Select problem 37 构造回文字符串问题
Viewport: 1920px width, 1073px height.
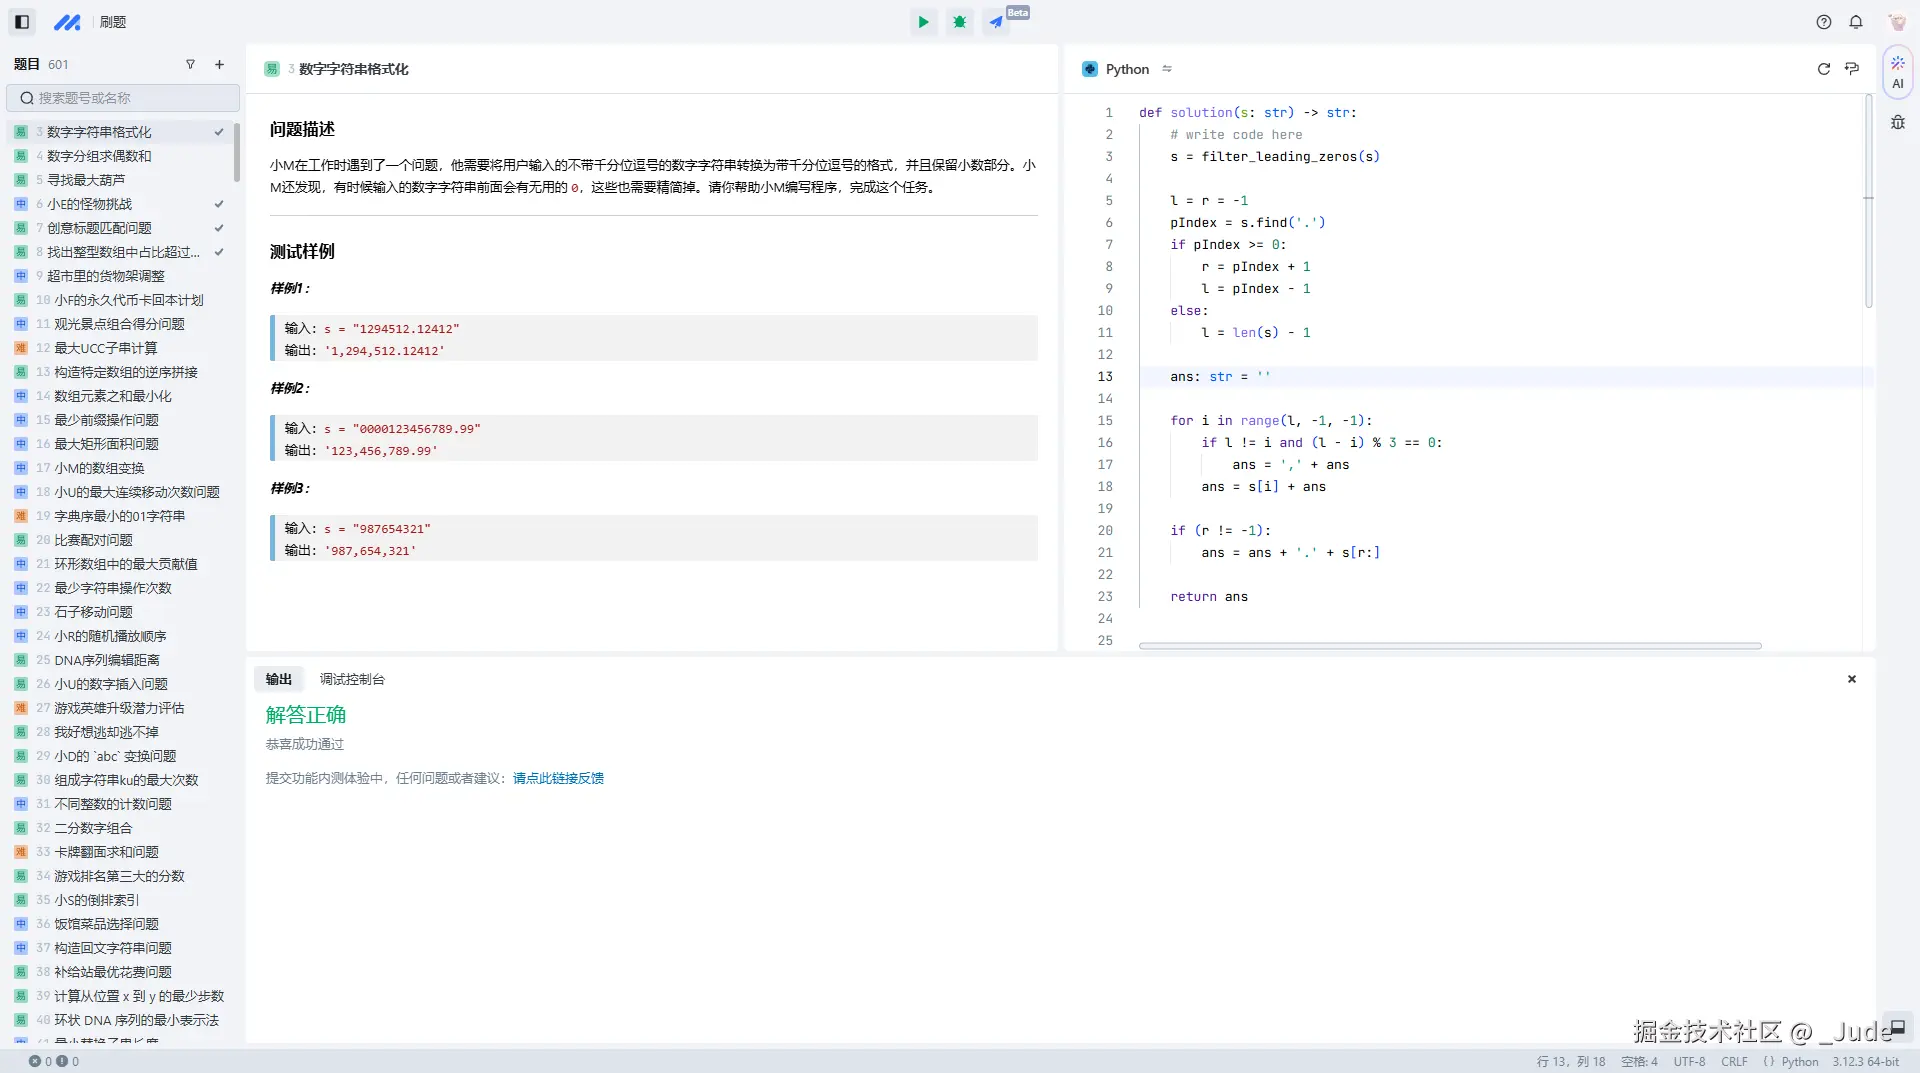pyautogui.click(x=120, y=948)
